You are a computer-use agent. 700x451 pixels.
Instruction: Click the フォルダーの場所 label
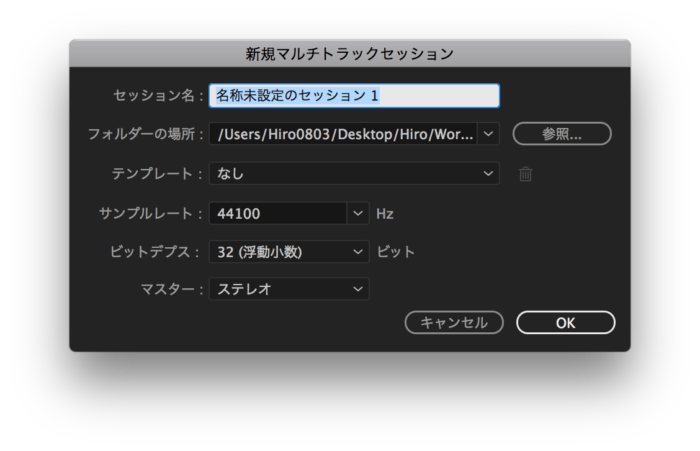pyautogui.click(x=146, y=134)
